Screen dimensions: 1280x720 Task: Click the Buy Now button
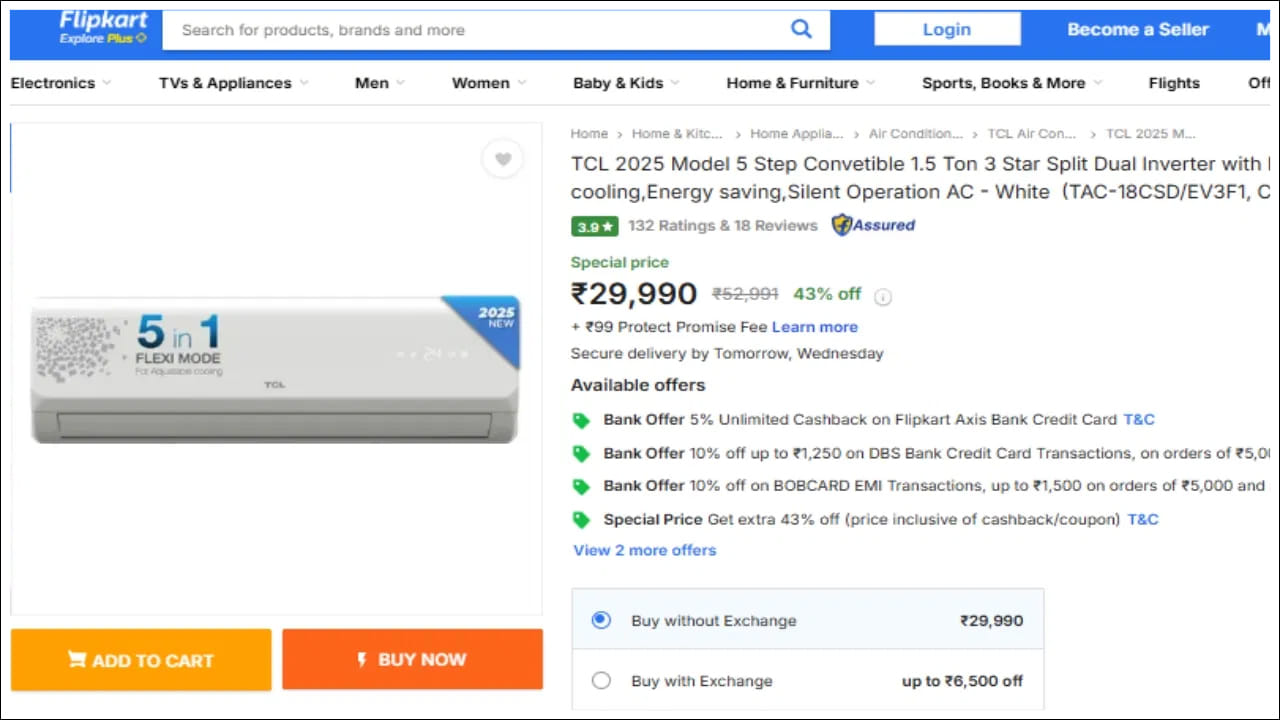coord(412,659)
